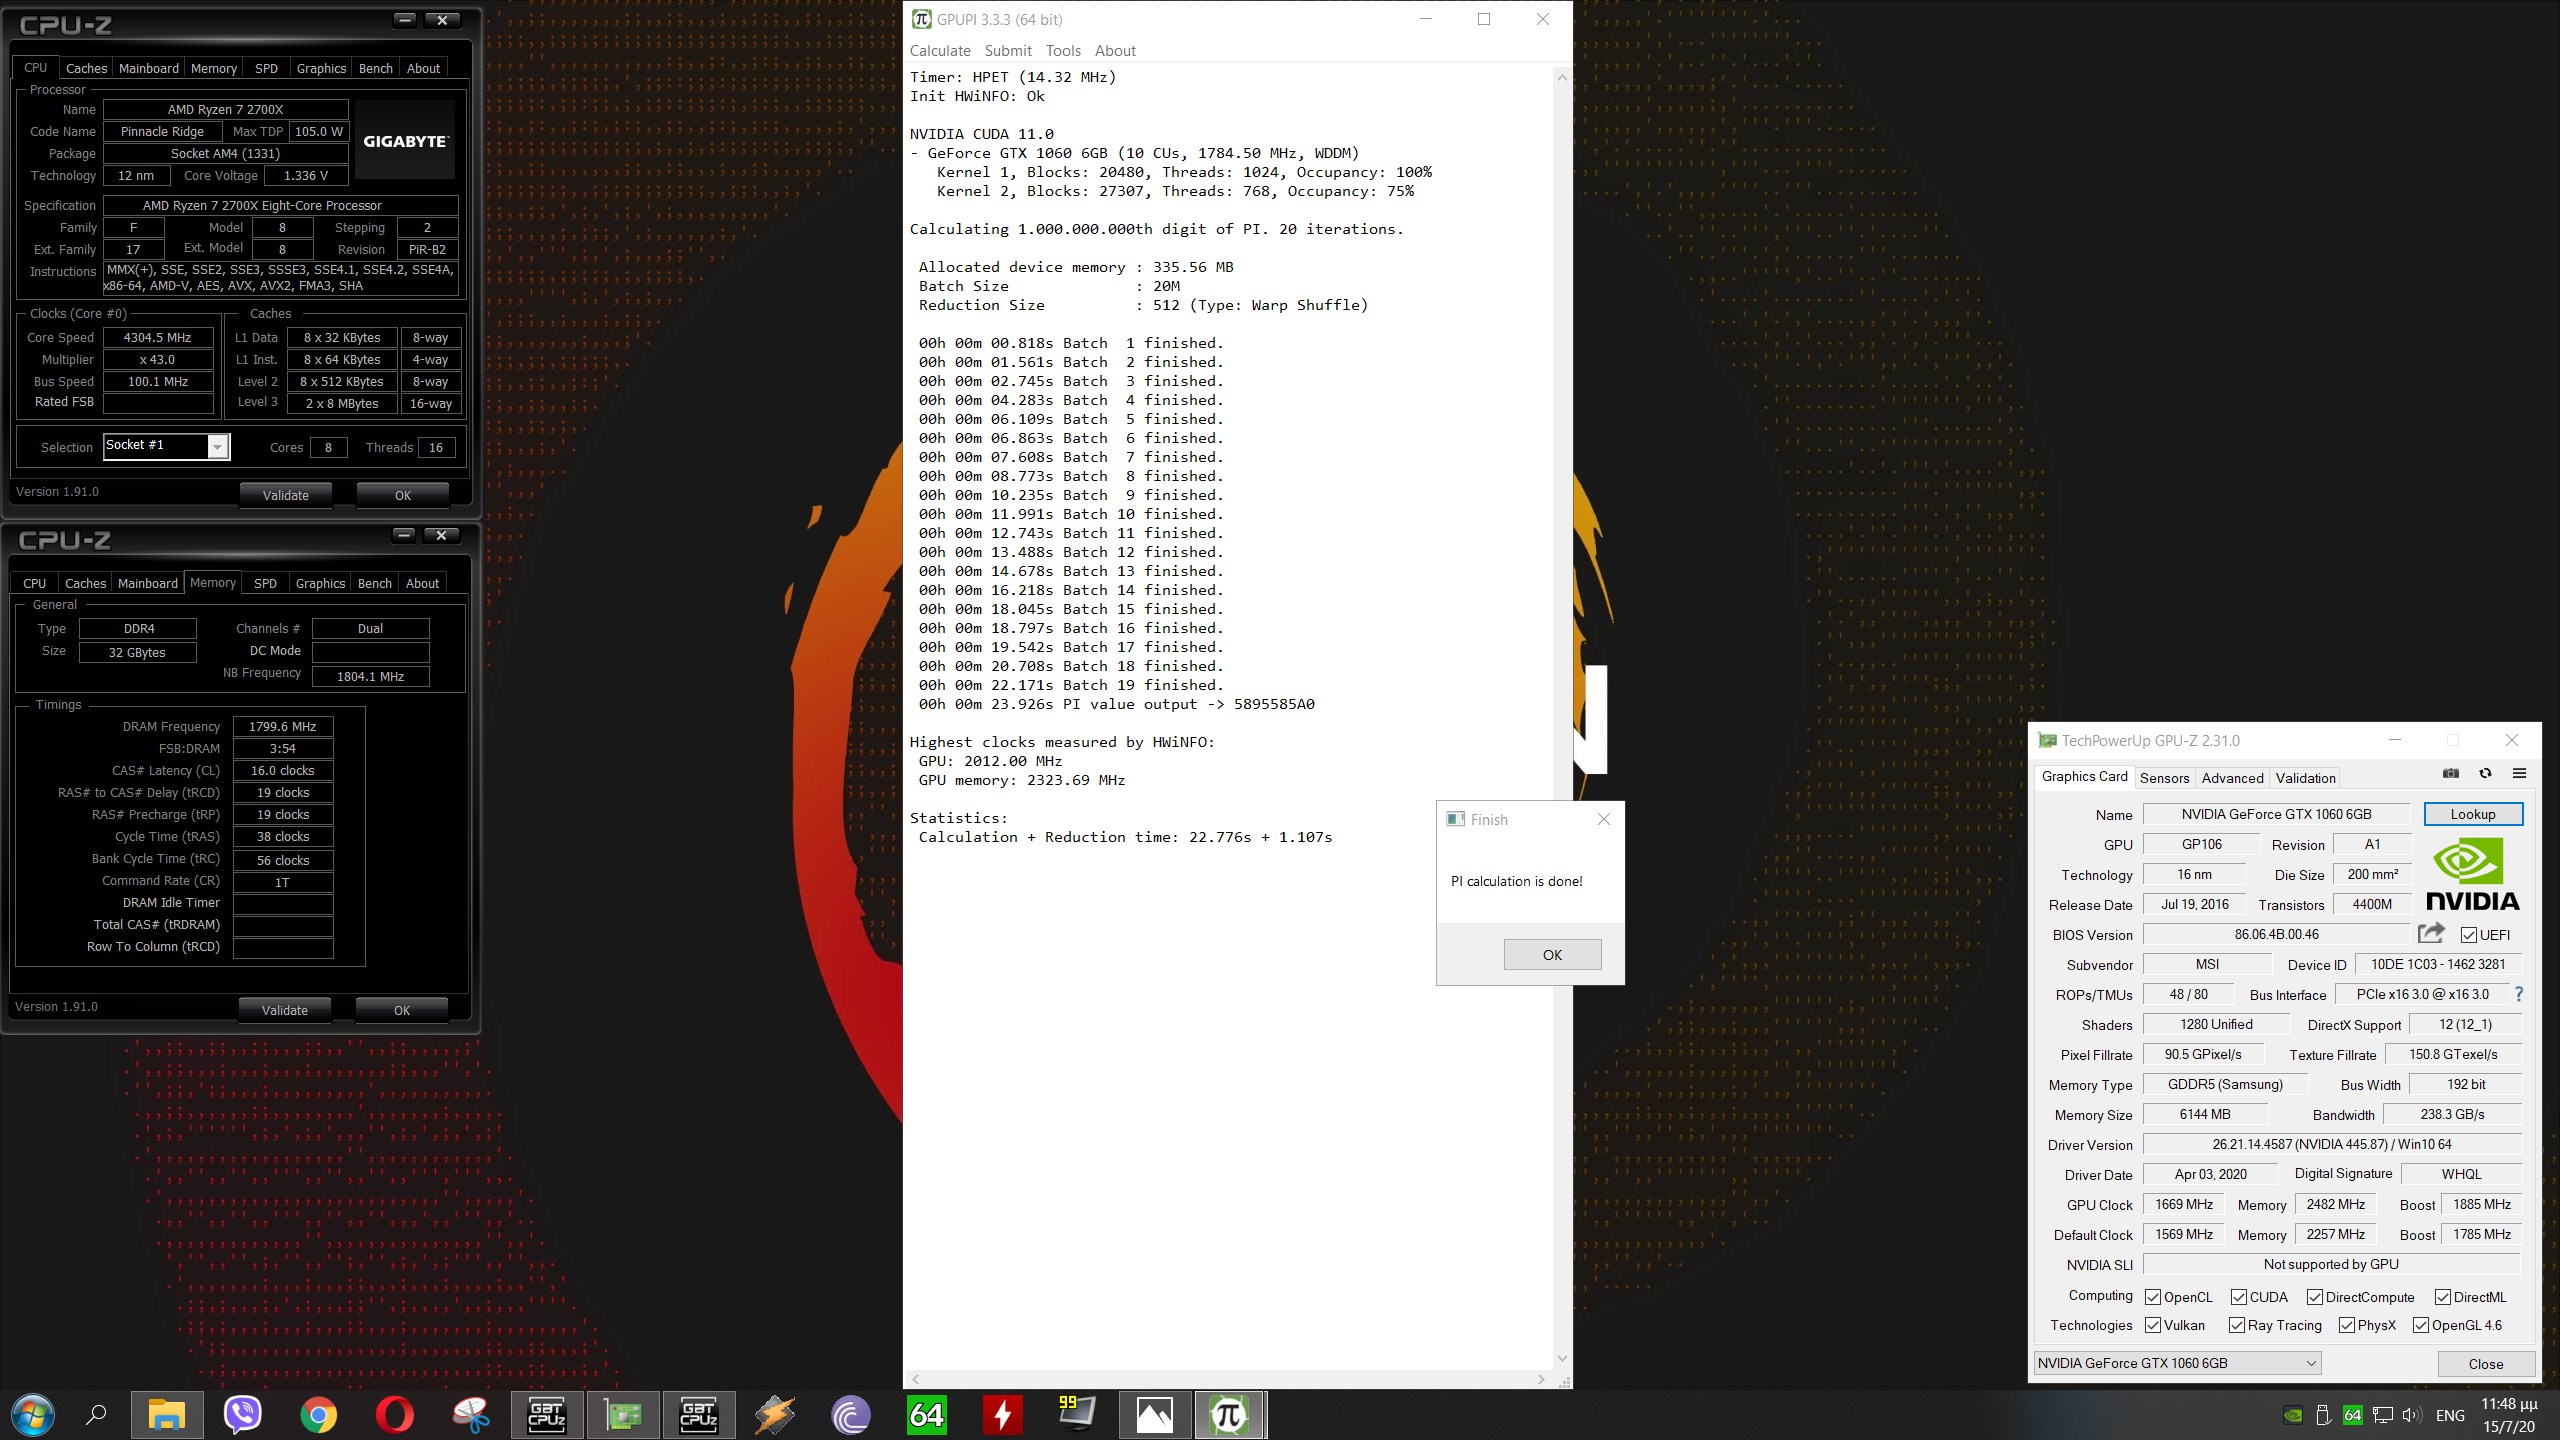Open the red lightning bolt taskbar app
The height and width of the screenshot is (1440, 2560).
point(1003,1415)
